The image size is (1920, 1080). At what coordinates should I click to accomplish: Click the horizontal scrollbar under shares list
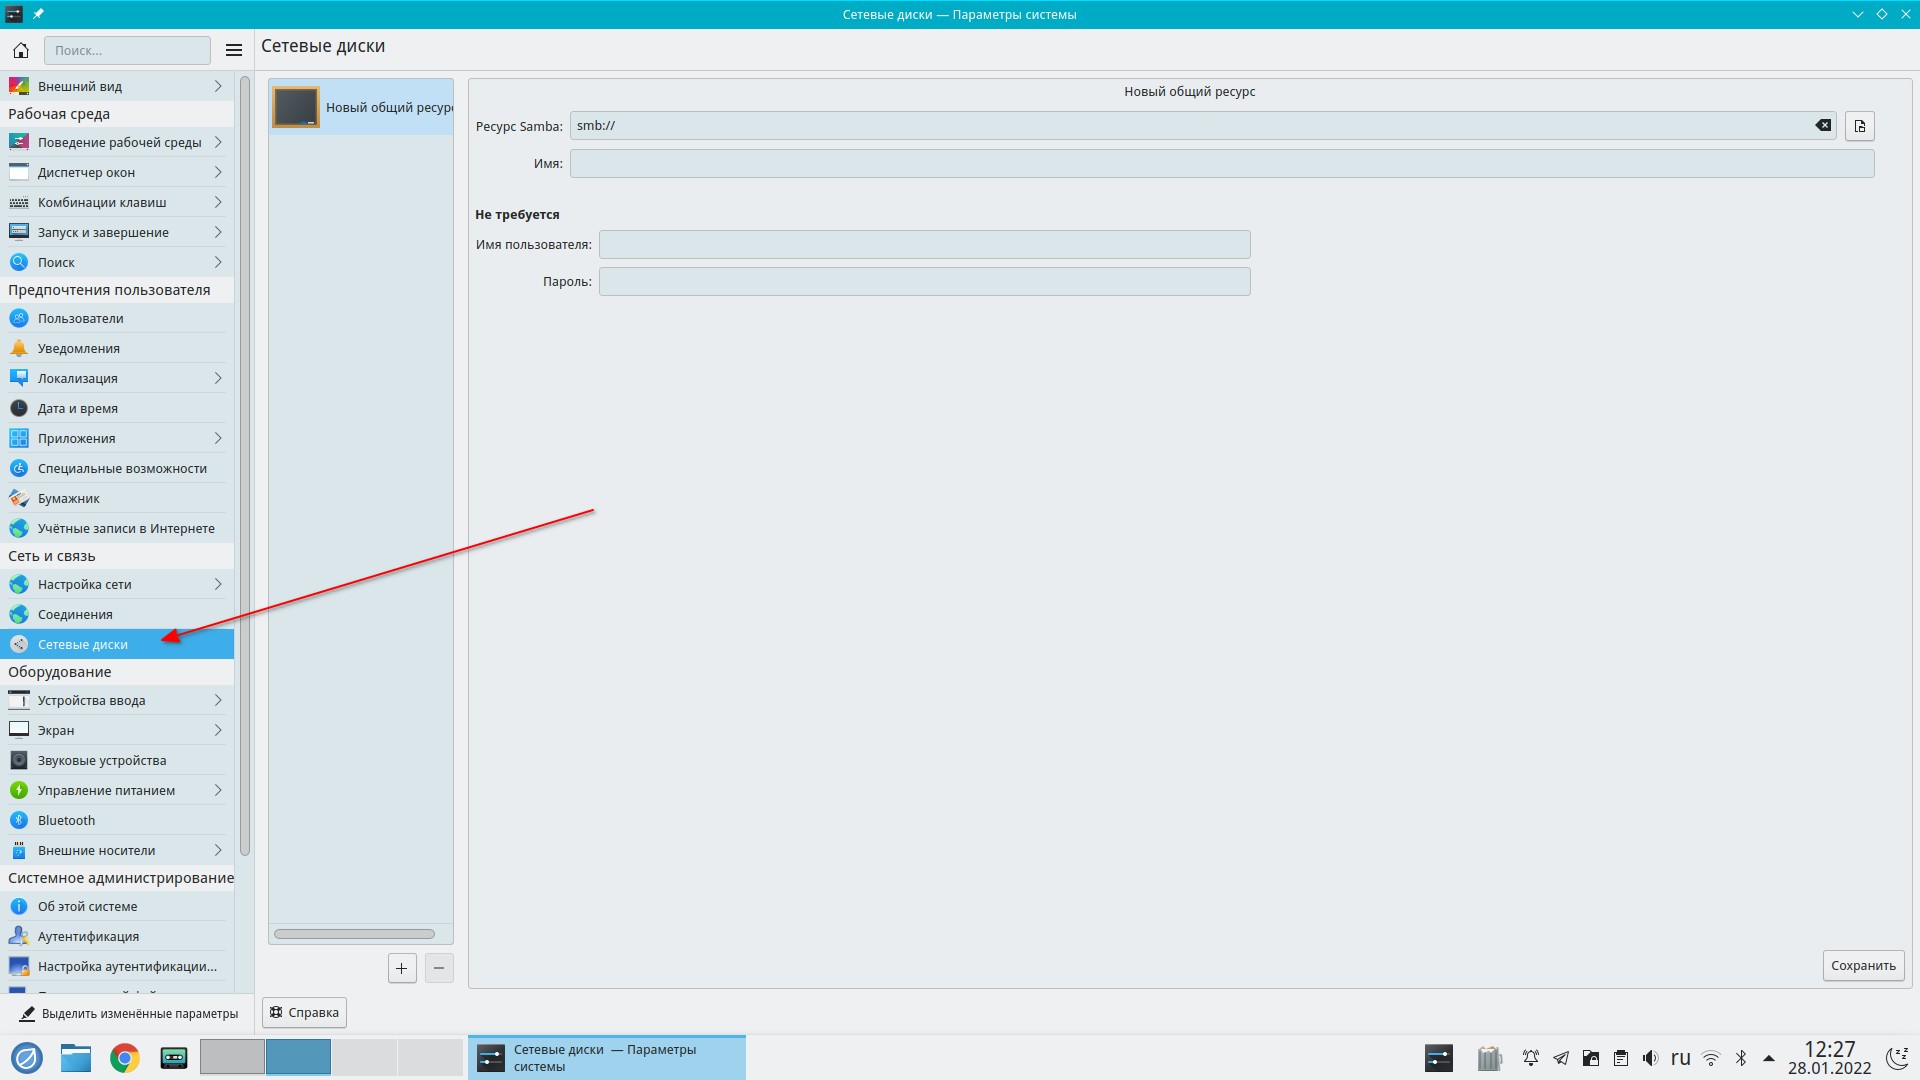point(354,934)
